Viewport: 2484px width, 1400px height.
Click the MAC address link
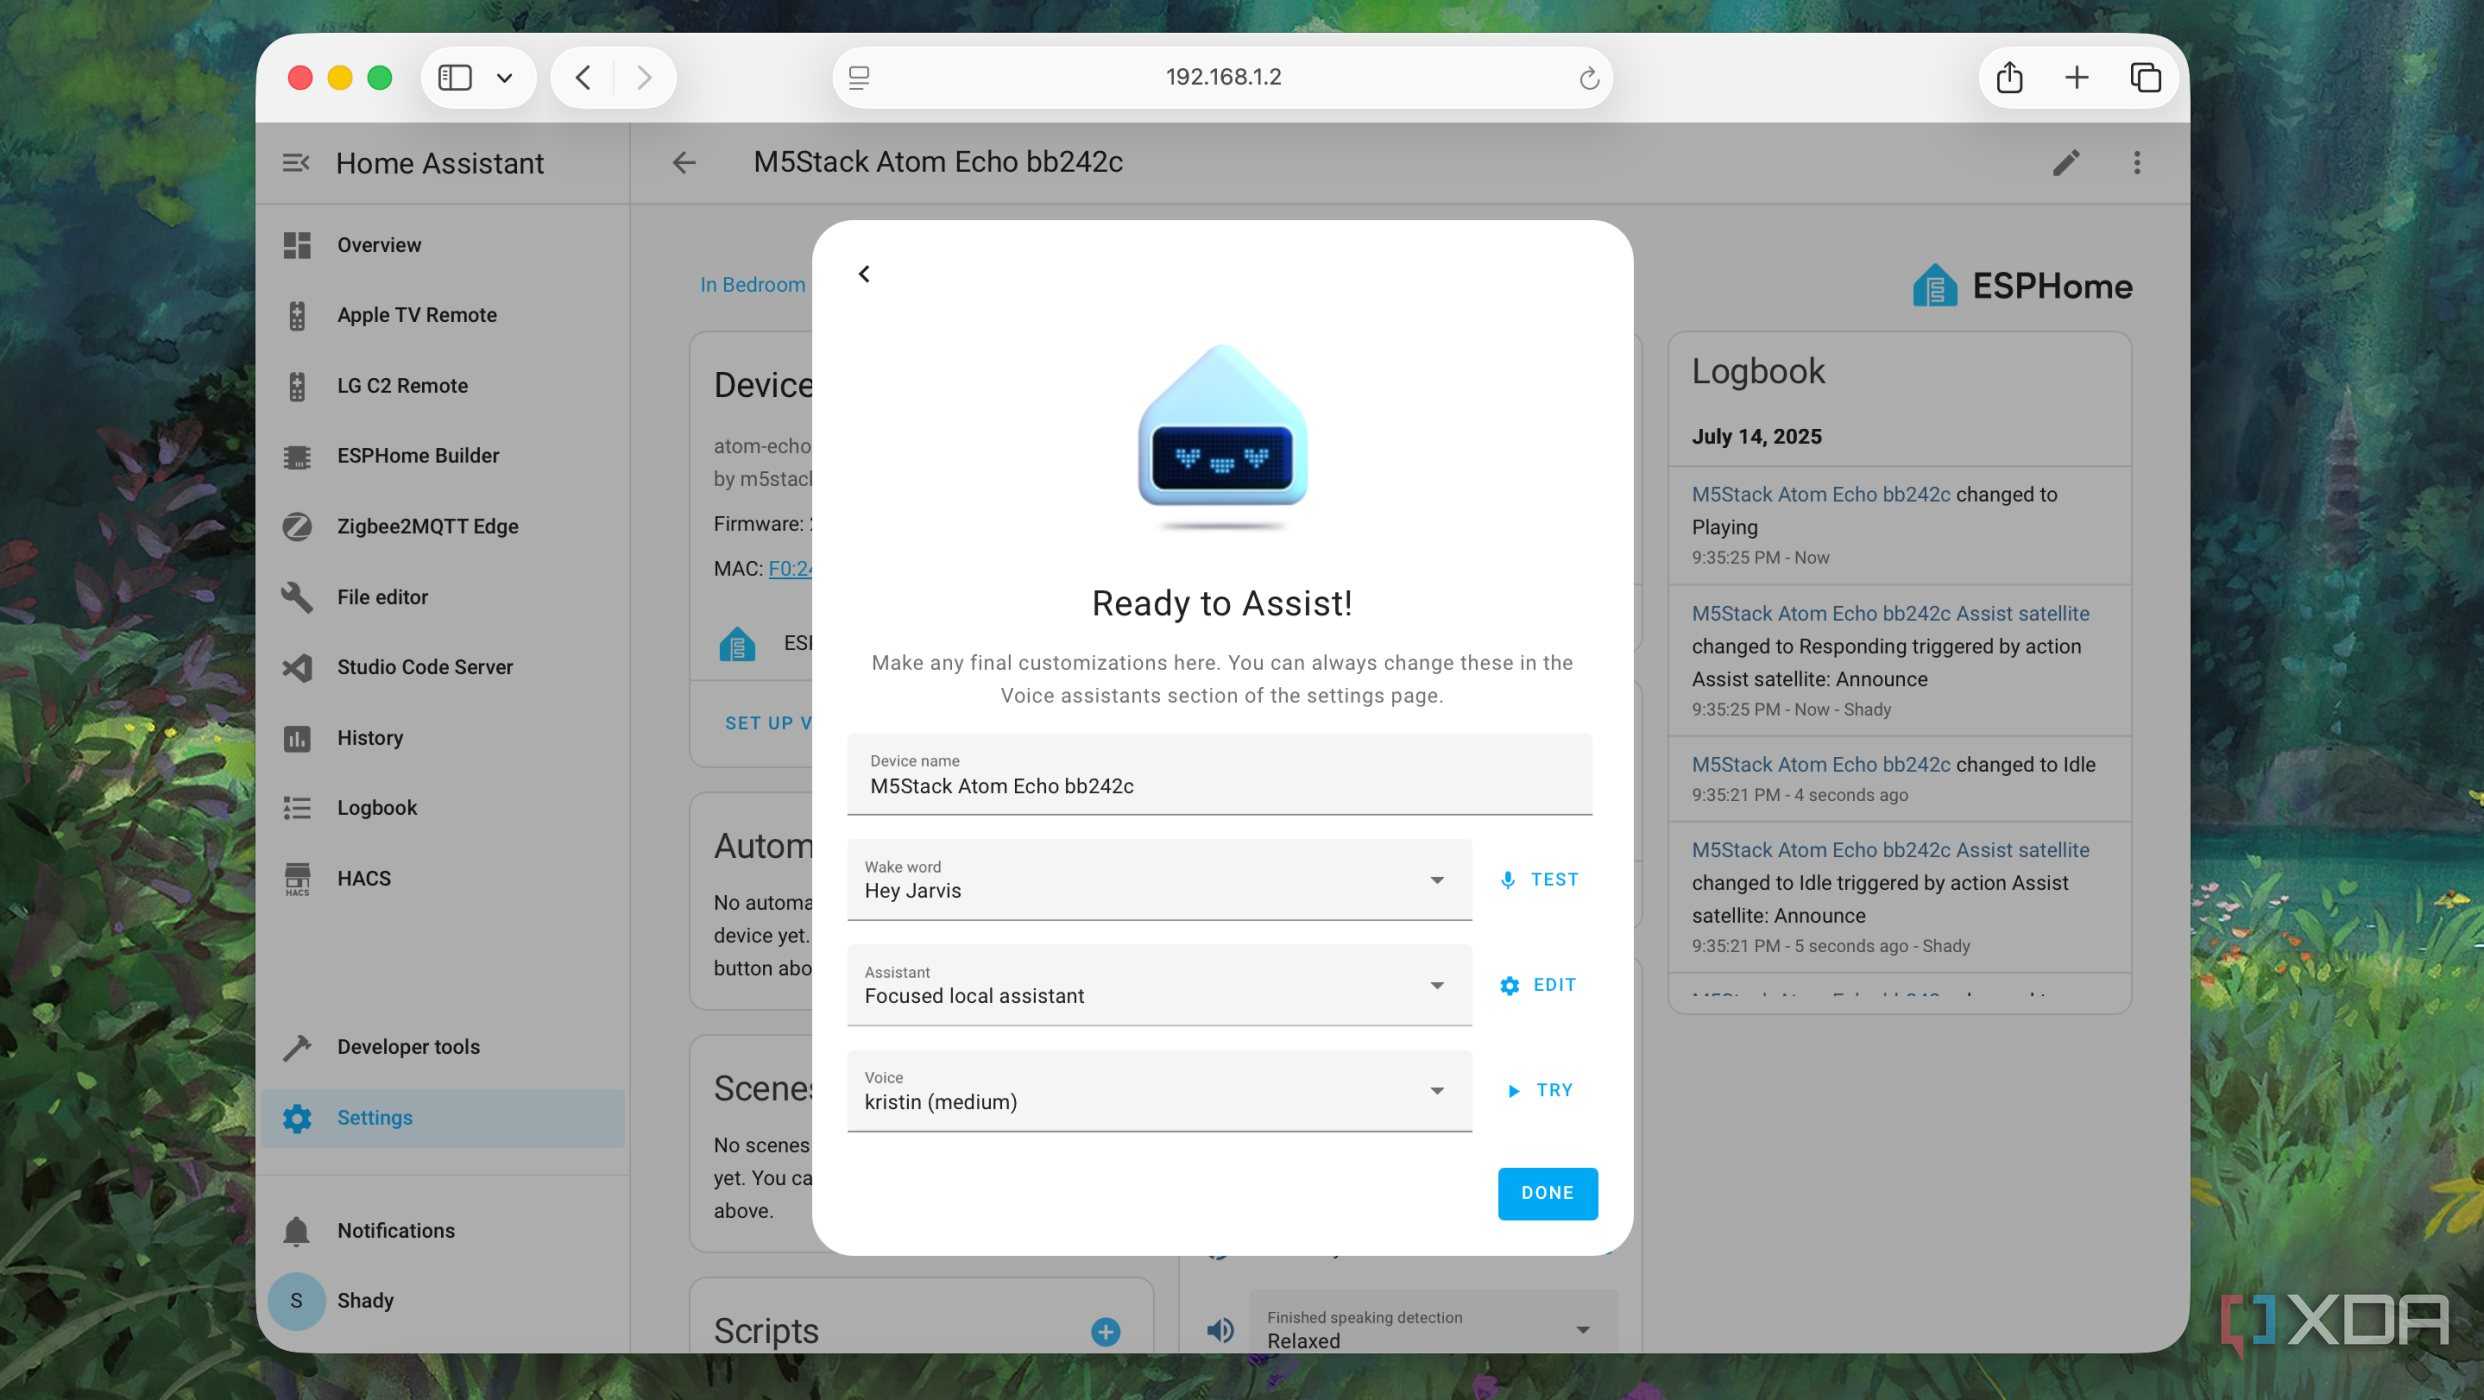790,569
